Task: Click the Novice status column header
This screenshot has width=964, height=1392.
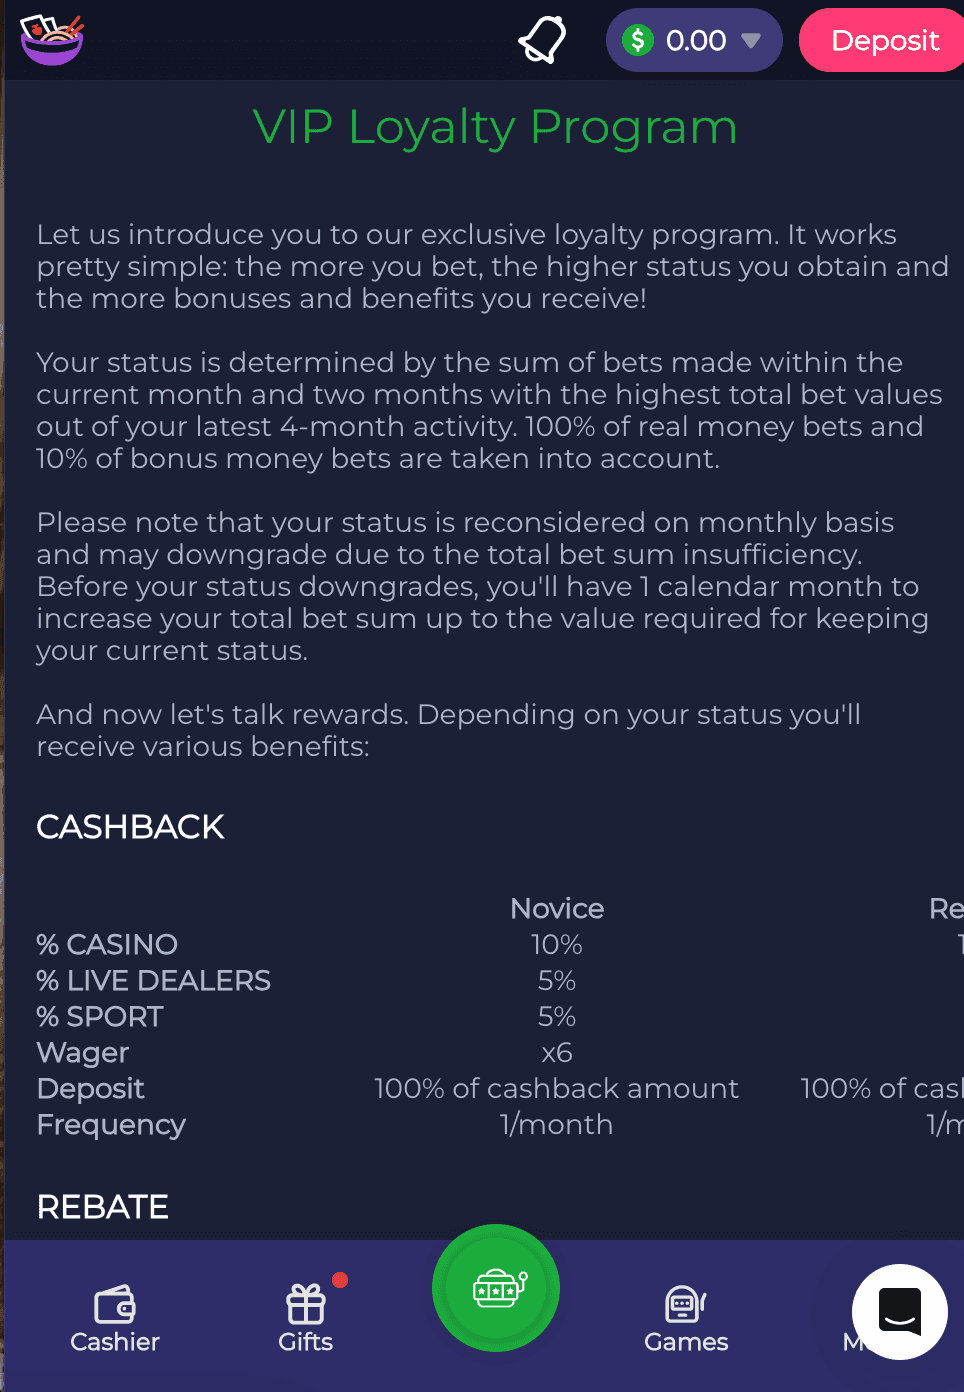Action: [557, 908]
